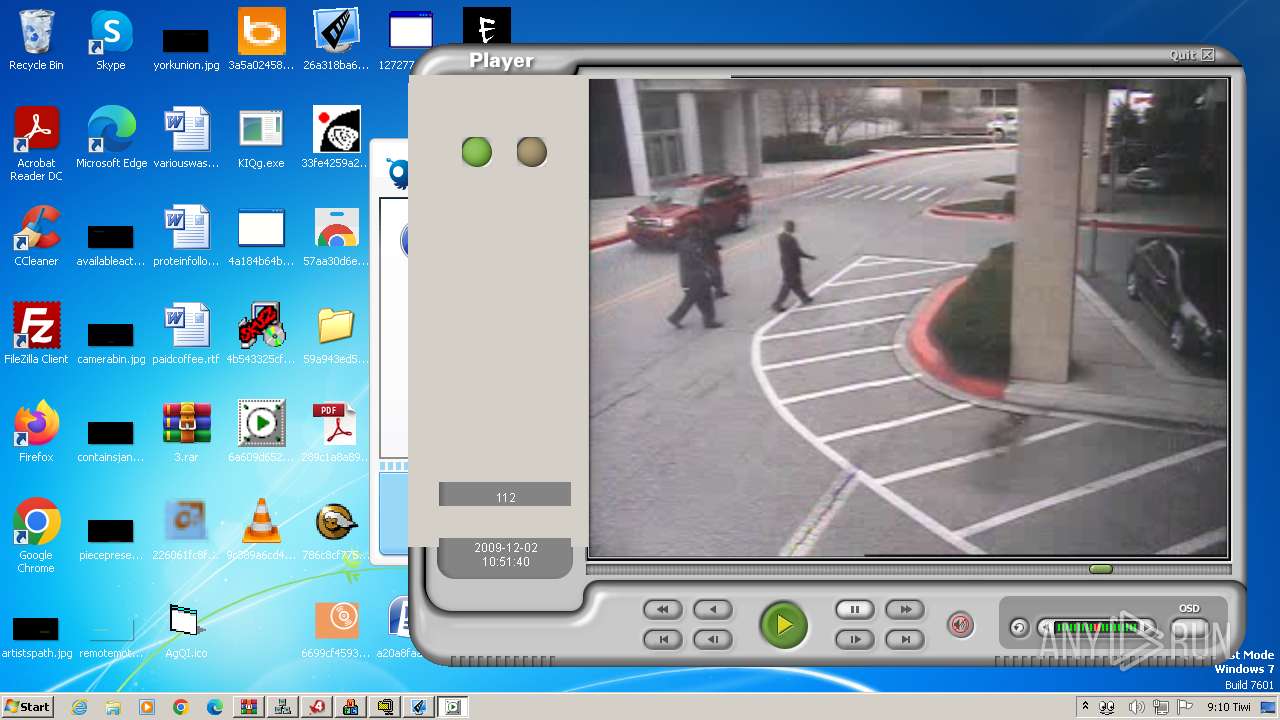Click the fast rewind double-arrow button
The image size is (1280, 720).
[663, 609]
